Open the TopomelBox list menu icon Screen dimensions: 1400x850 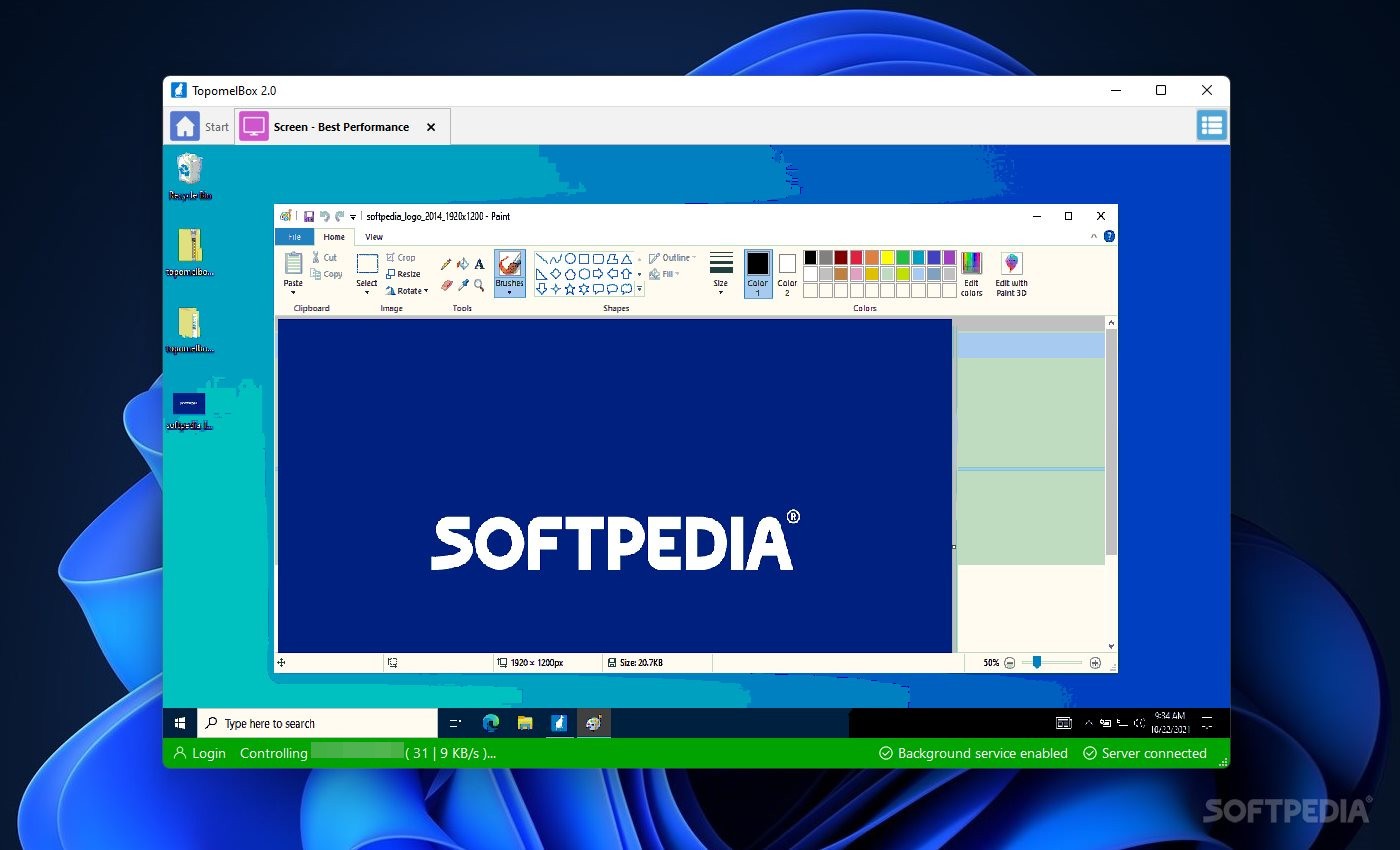[1212, 126]
